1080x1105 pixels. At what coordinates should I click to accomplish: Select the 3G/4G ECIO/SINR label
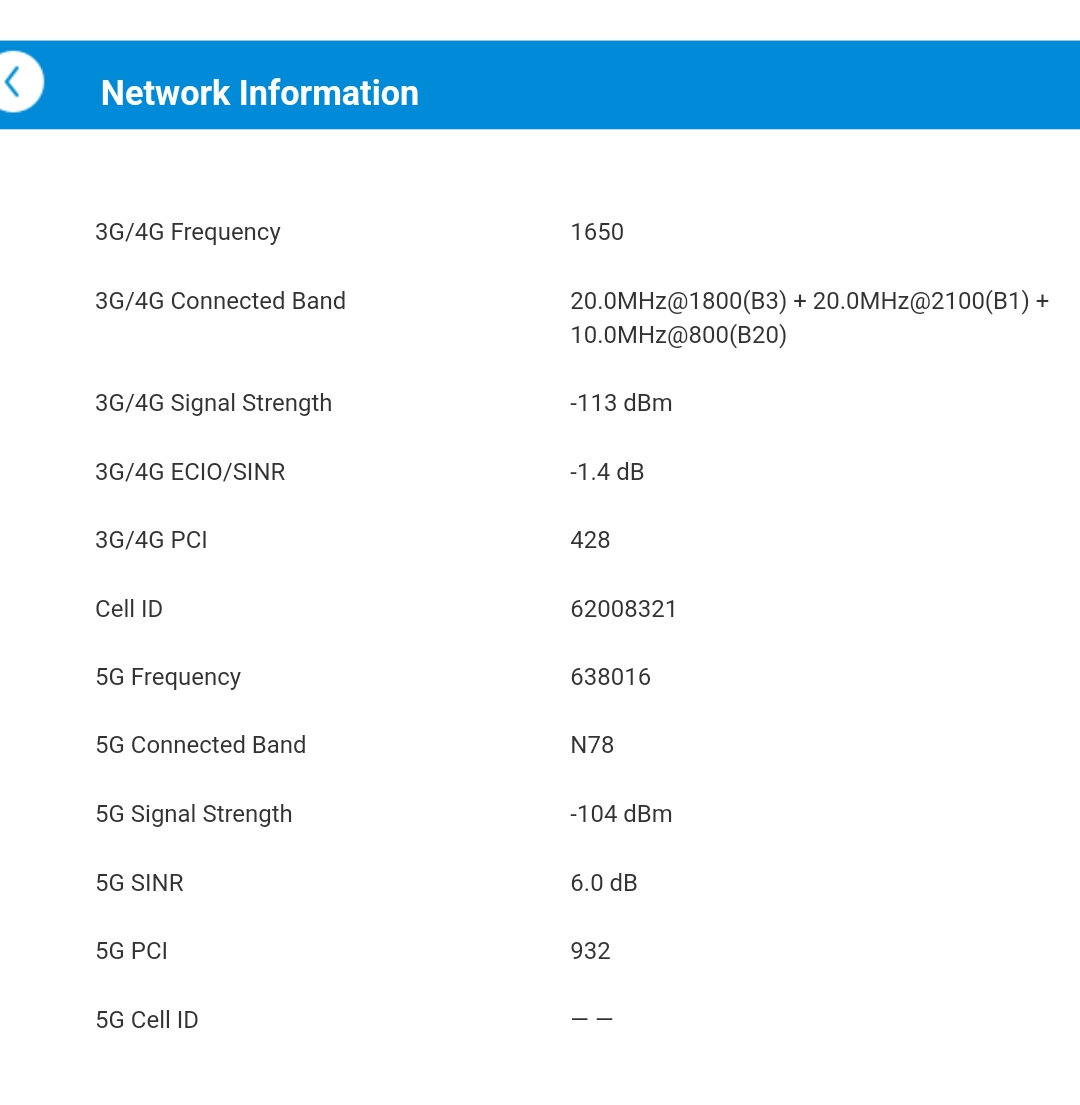190,472
